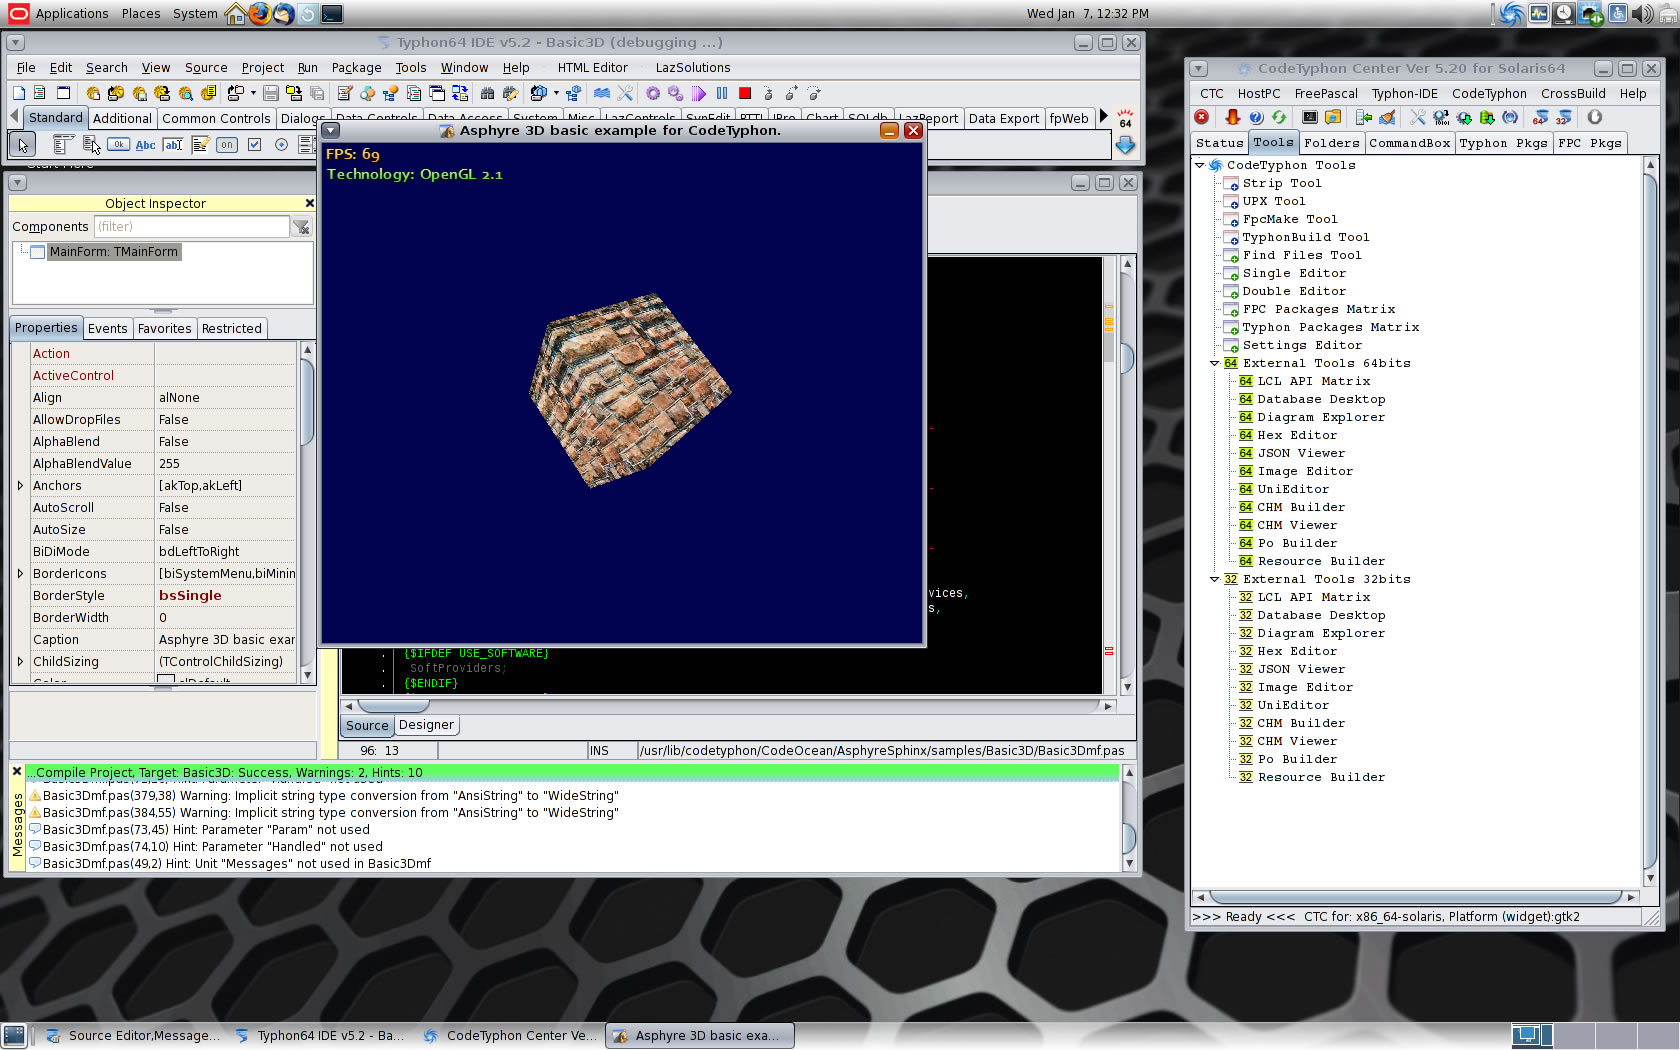Image resolution: width=1680 pixels, height=1050 pixels.
Task: Expand the BorderIcons property
Action: pyautogui.click(x=20, y=574)
